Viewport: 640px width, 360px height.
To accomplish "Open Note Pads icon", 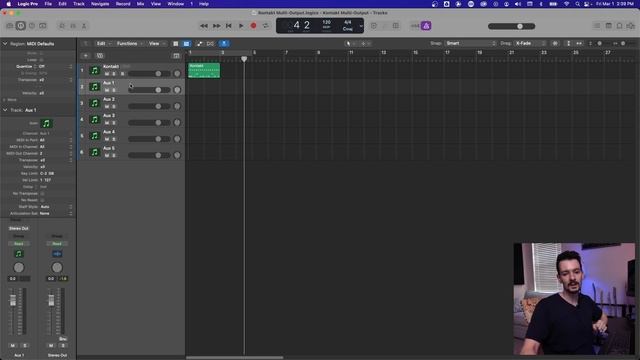I will [x=609, y=26].
